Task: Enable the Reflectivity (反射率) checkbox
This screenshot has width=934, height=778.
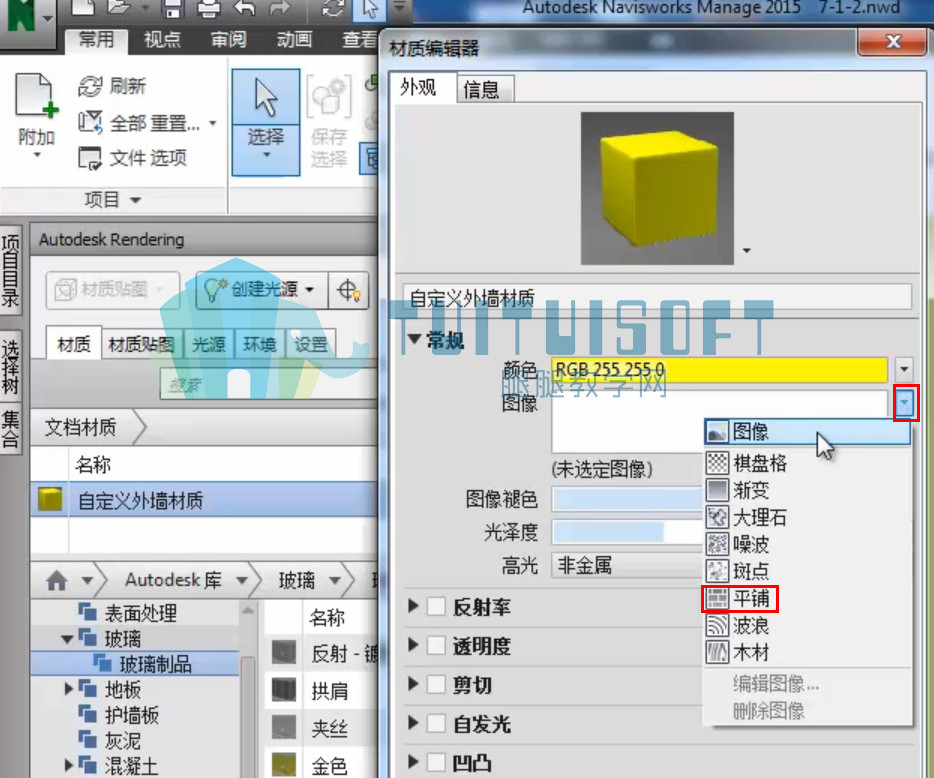Action: [x=436, y=607]
